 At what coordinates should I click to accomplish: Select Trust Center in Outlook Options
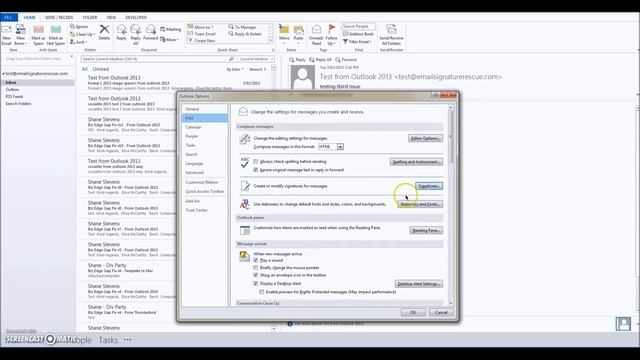204,210
